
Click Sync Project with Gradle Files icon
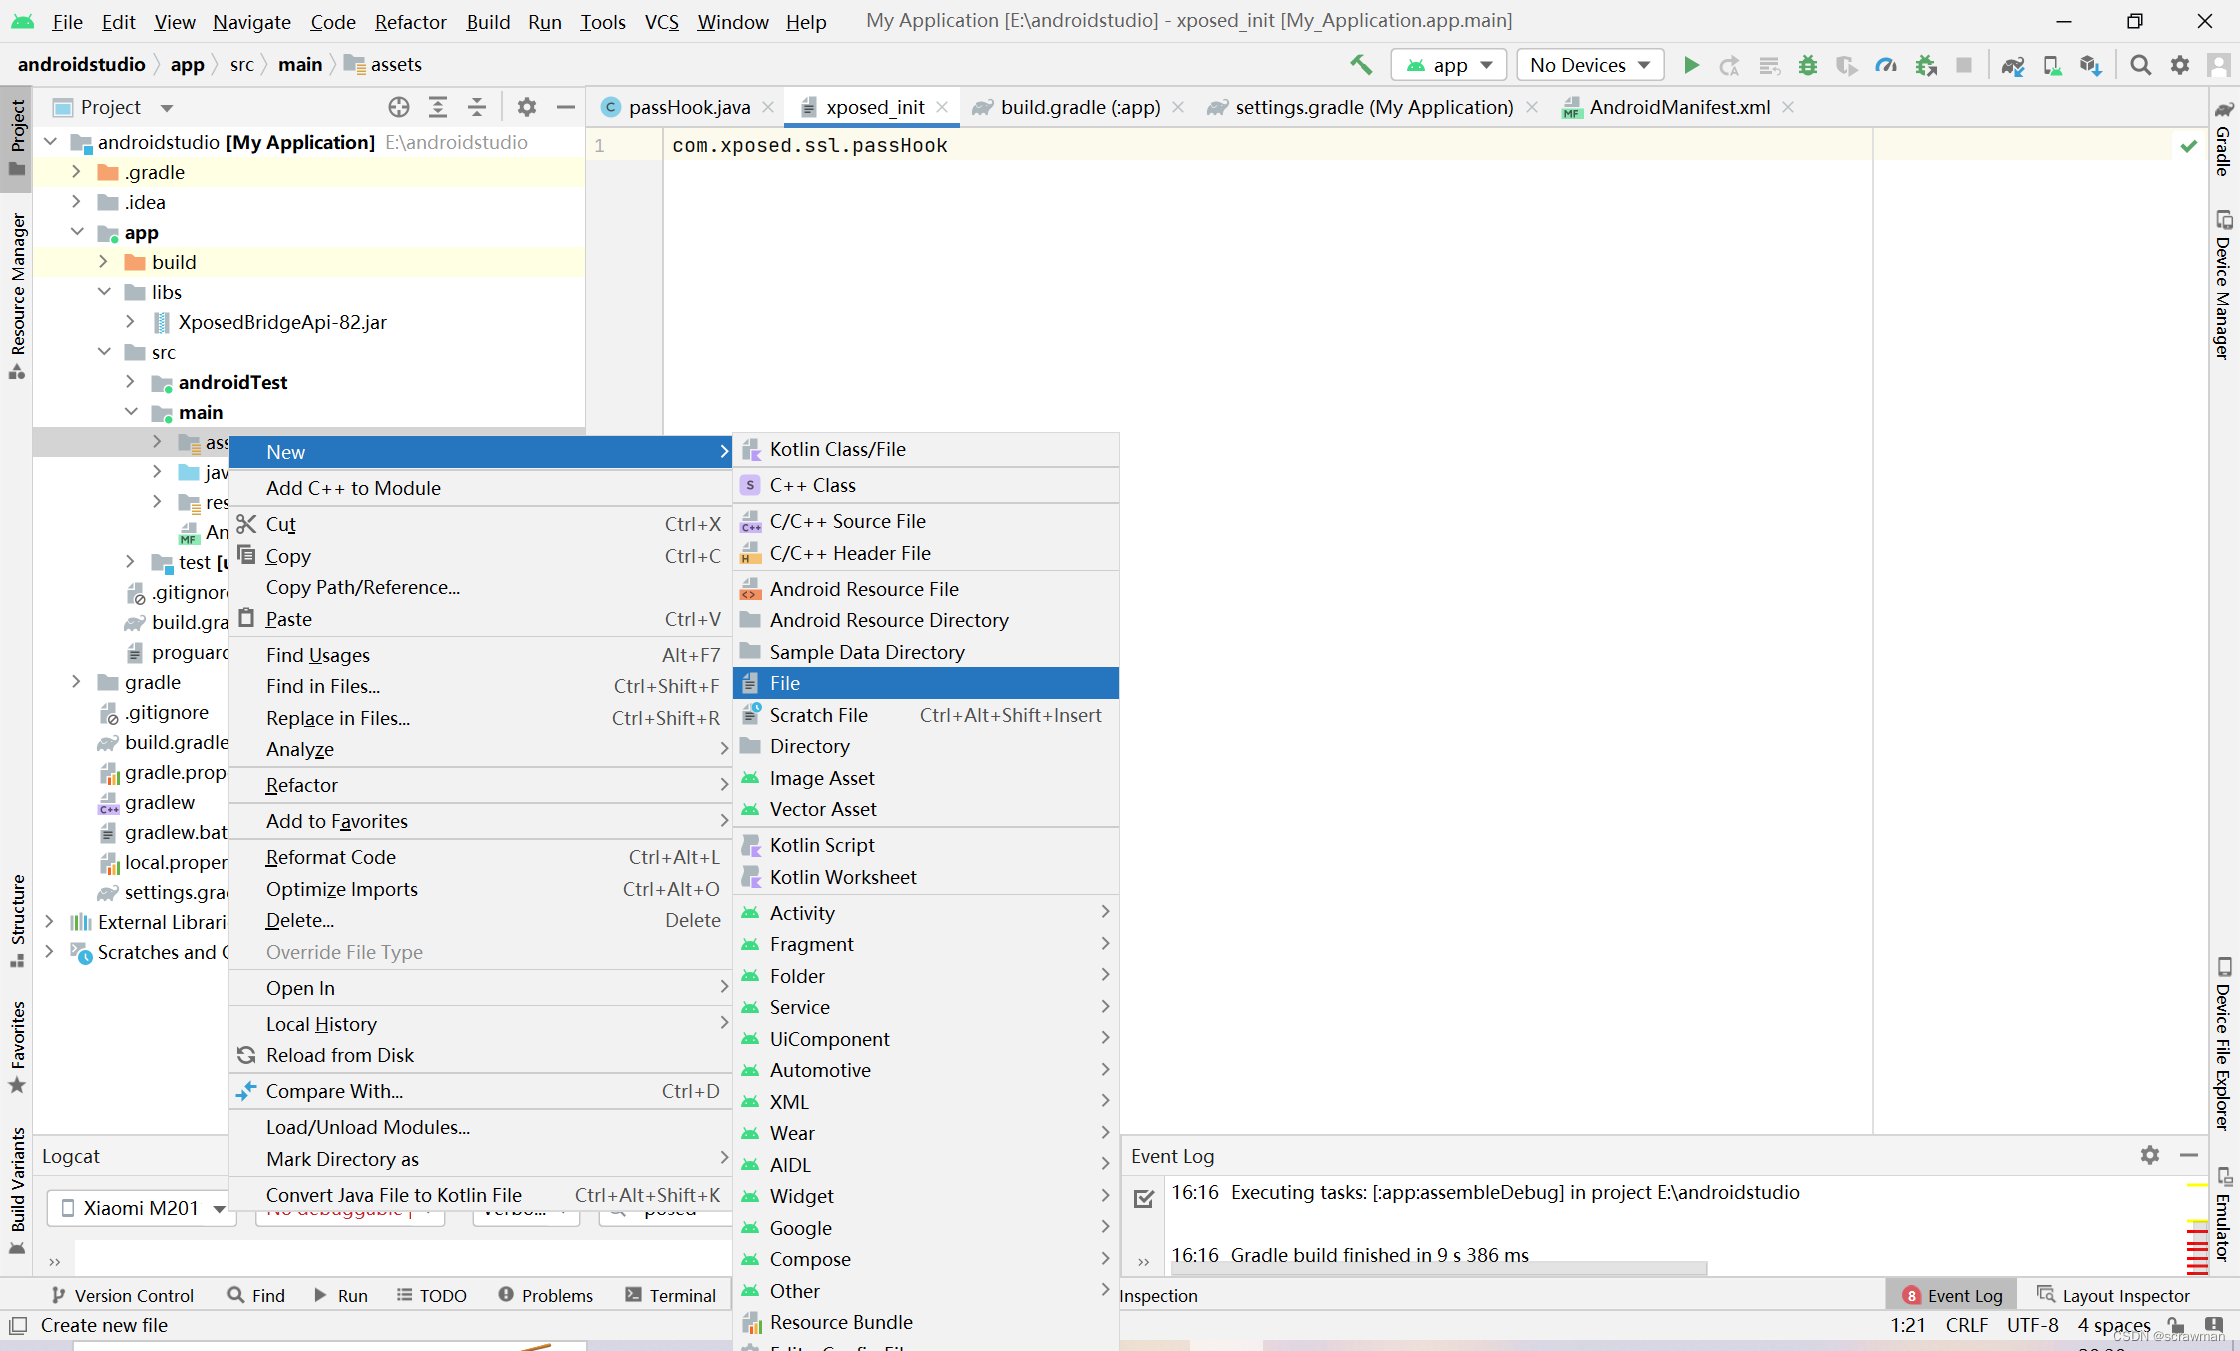(x=2013, y=65)
